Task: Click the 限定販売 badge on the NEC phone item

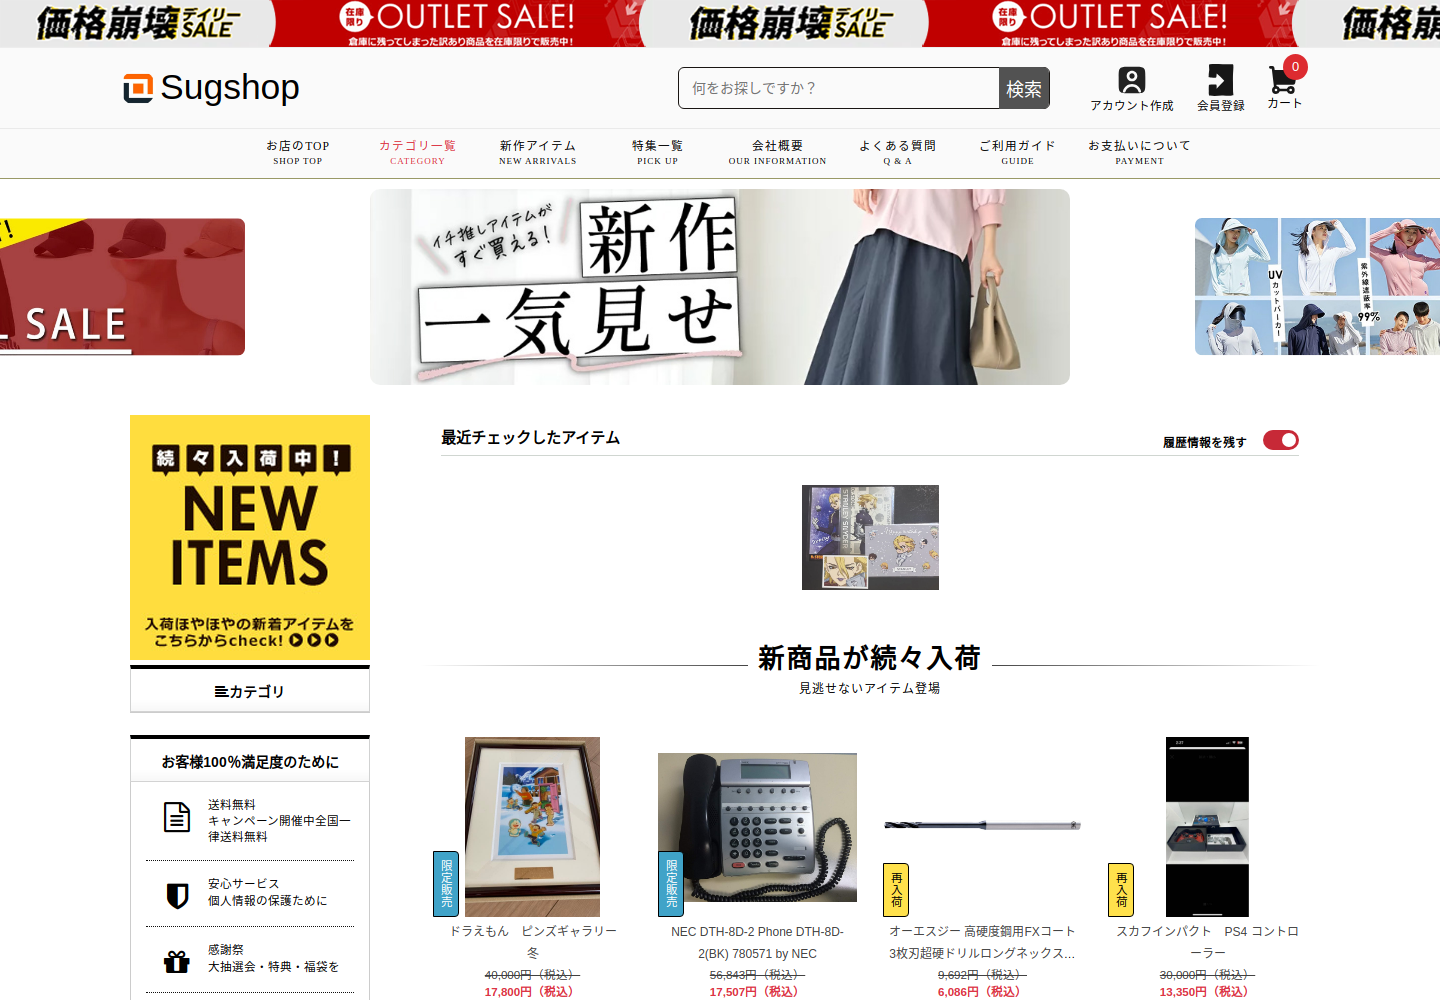Action: point(671,884)
